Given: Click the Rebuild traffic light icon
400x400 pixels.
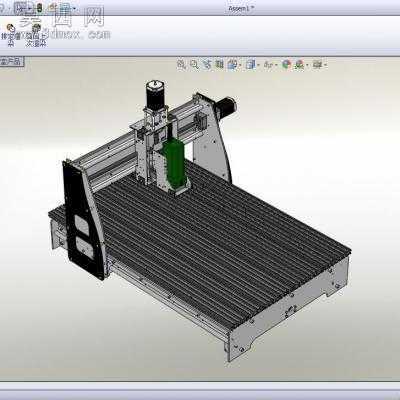Looking at the screenshot, I should (39, 8).
